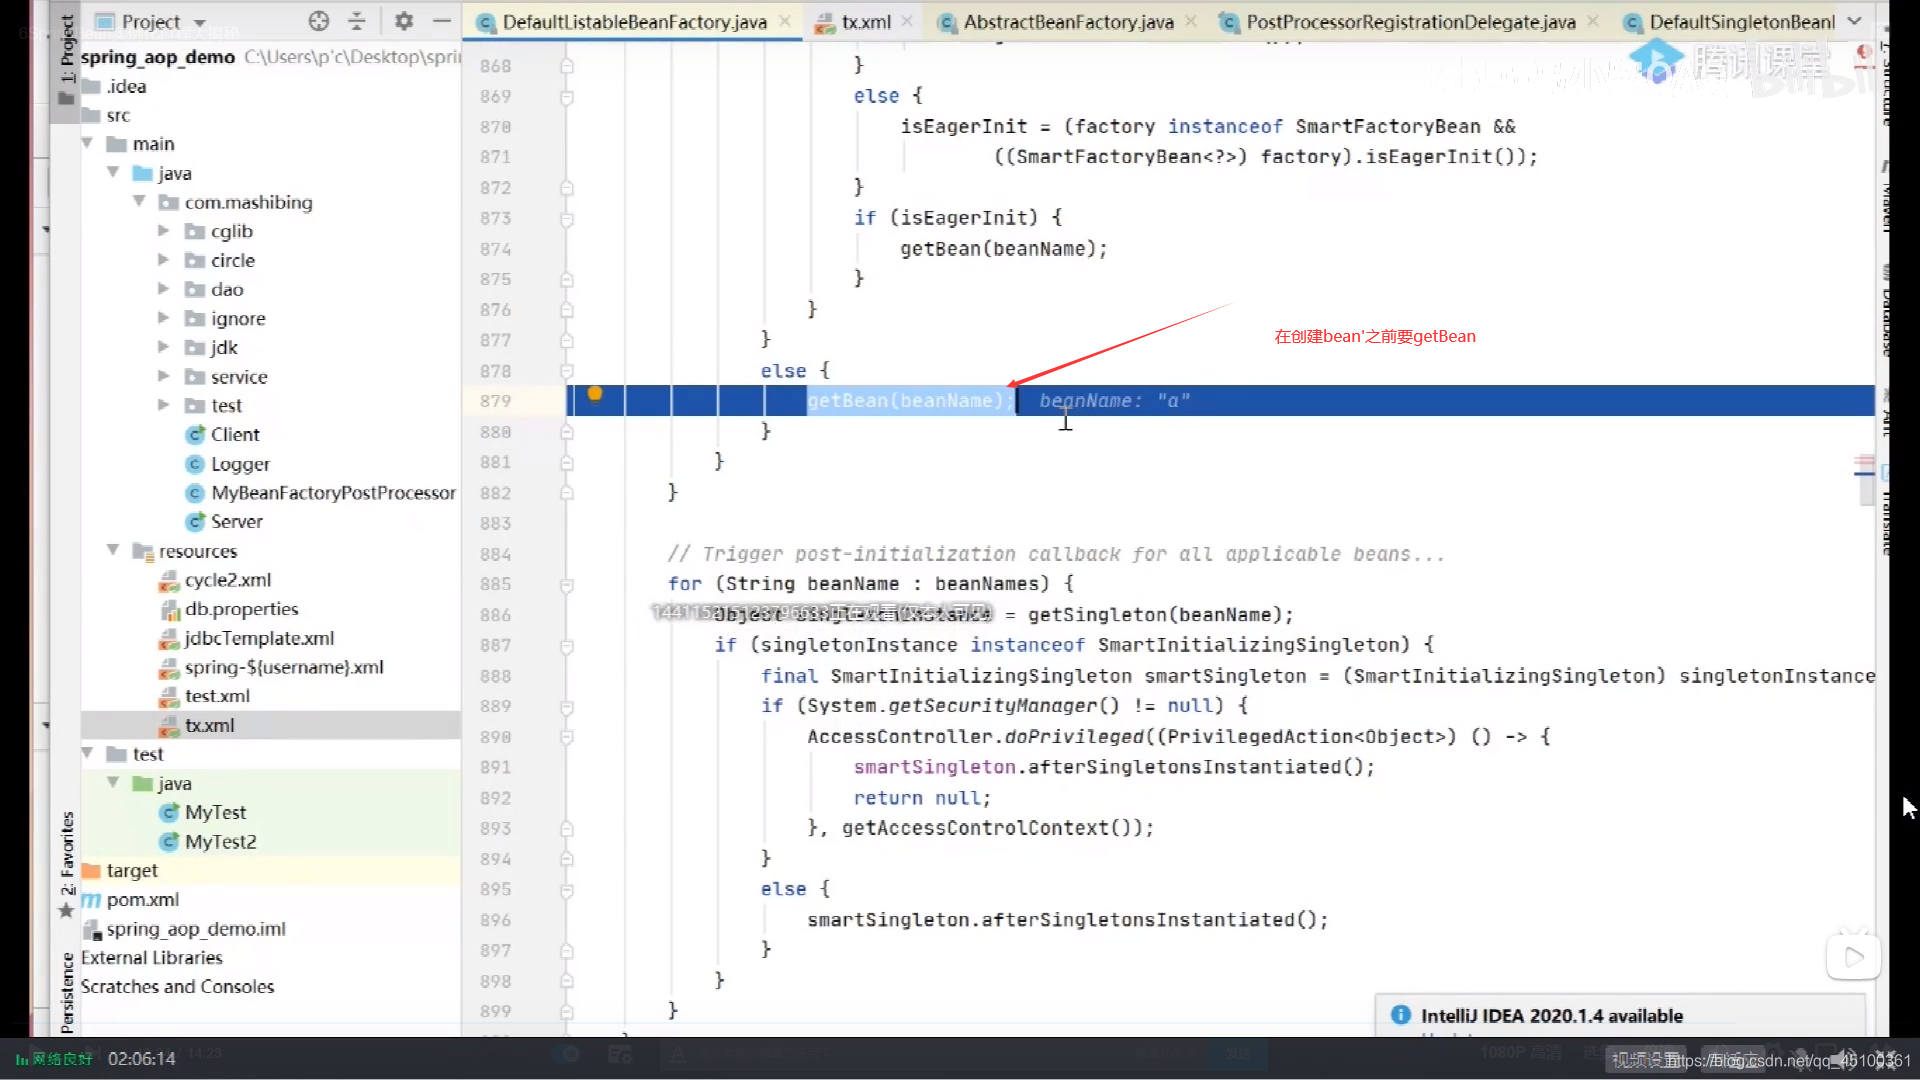This screenshot has width=1920, height=1080.
Task: Collapse the resources folder
Action: pos(113,551)
